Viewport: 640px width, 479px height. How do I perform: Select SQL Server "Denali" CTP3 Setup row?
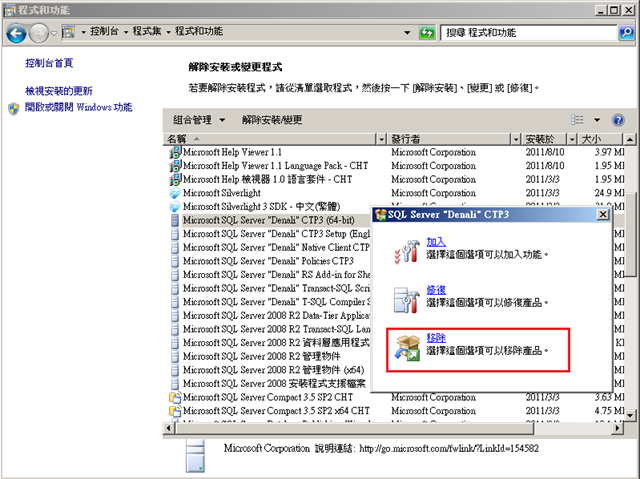tap(269, 234)
